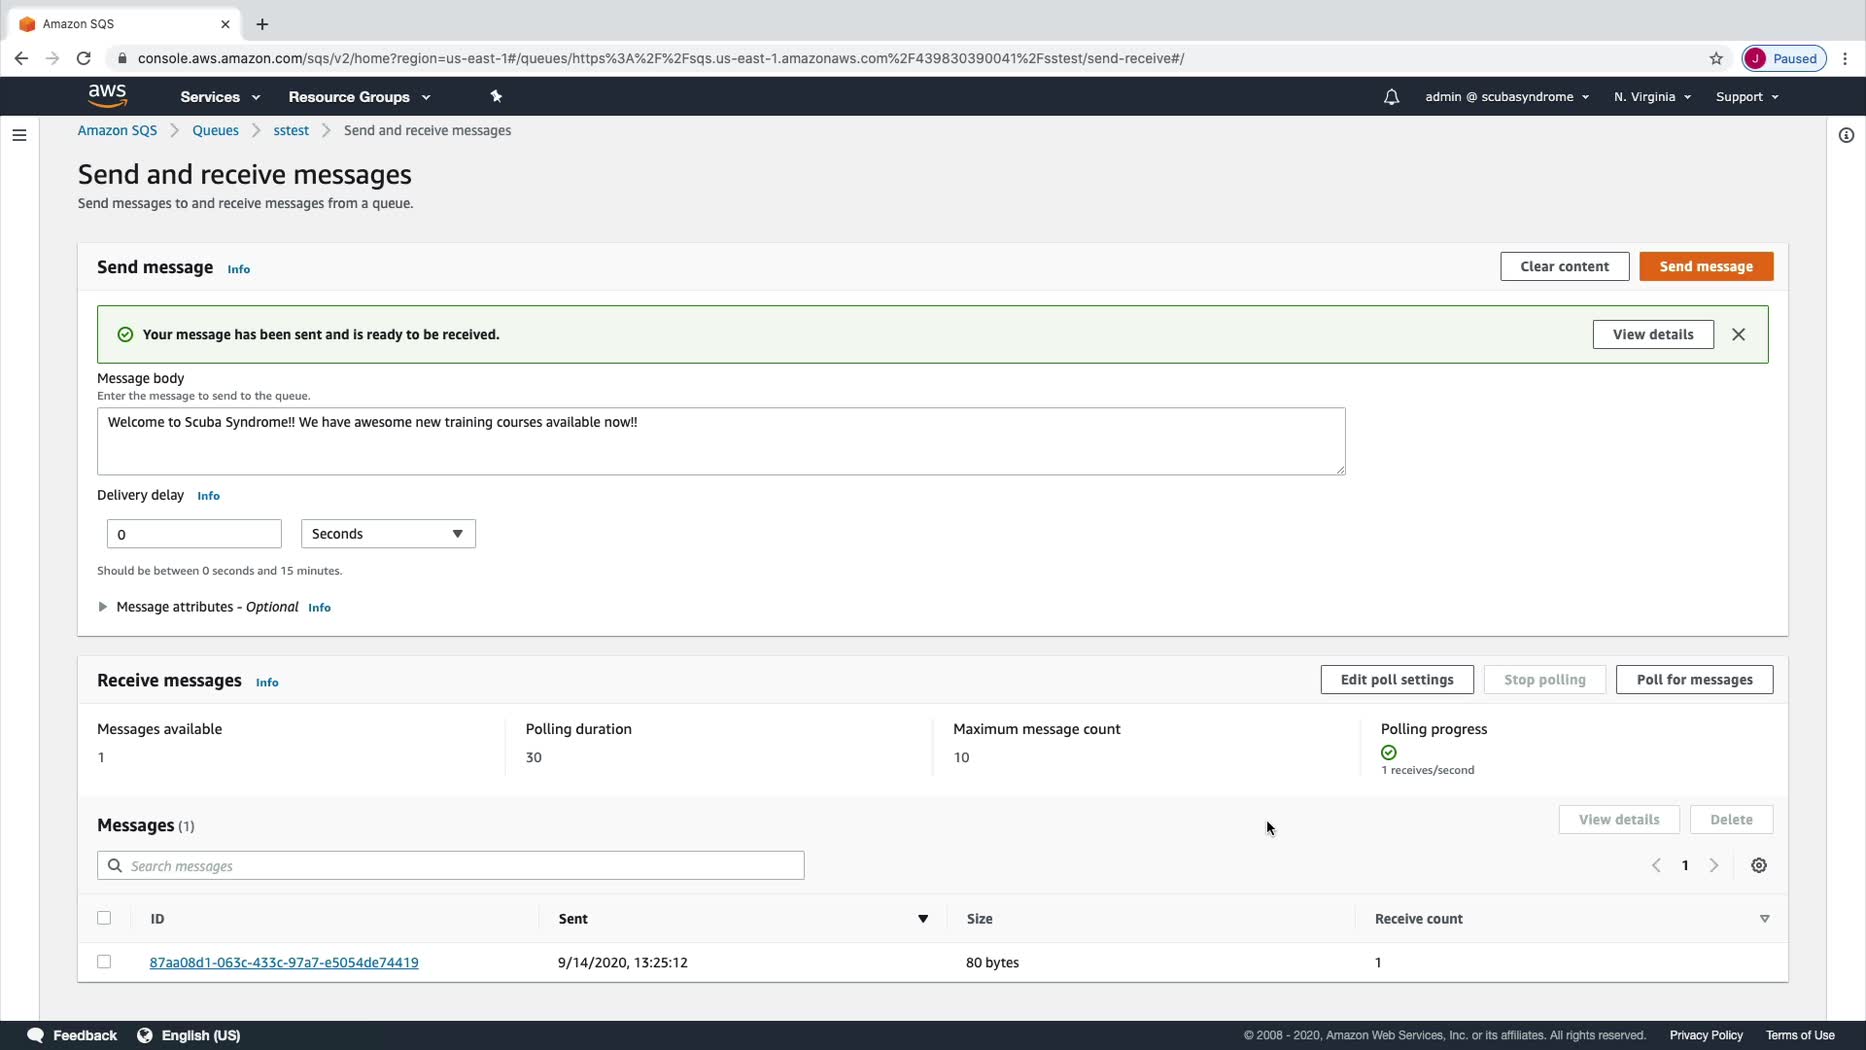Select all messages checkbox in header
Viewport: 1866px width, 1050px height.
click(104, 918)
